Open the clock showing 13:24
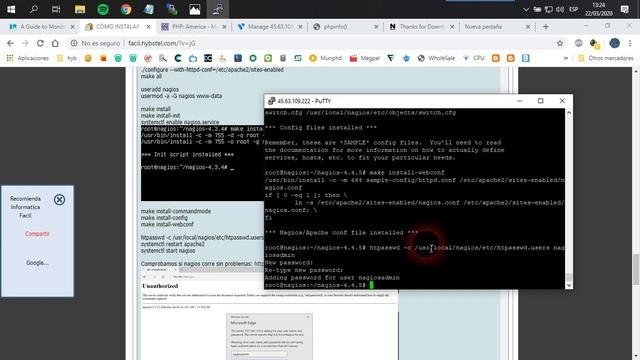 (598, 9)
